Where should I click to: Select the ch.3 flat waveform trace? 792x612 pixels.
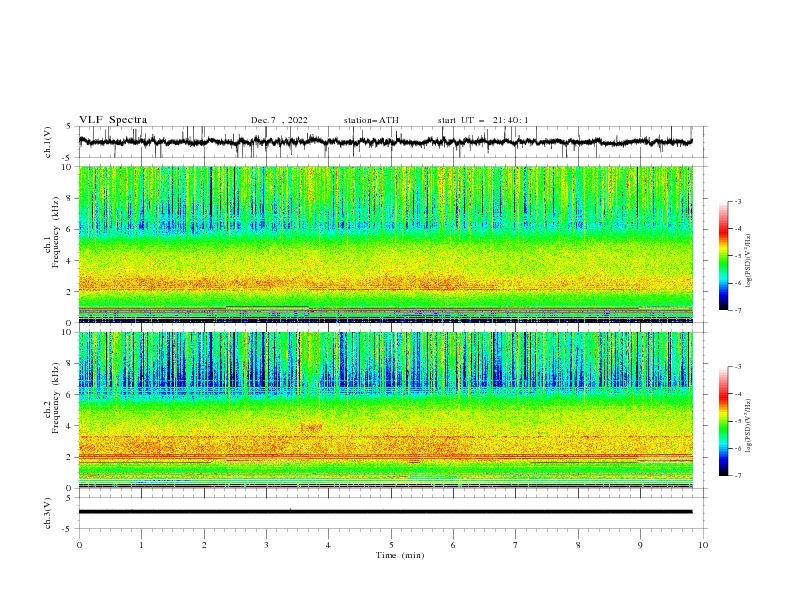(385, 512)
